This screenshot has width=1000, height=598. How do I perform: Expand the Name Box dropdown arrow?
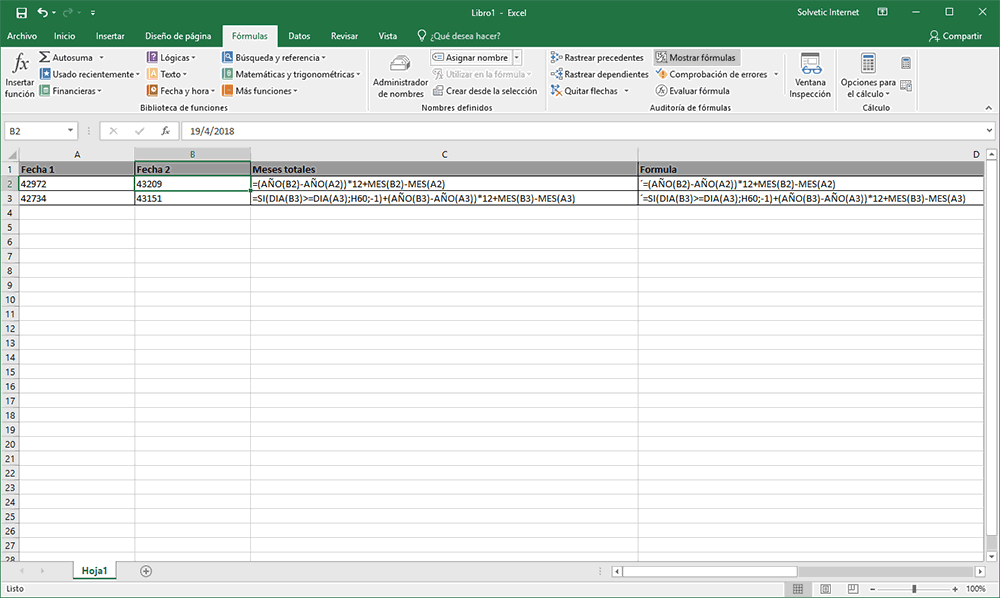70,131
